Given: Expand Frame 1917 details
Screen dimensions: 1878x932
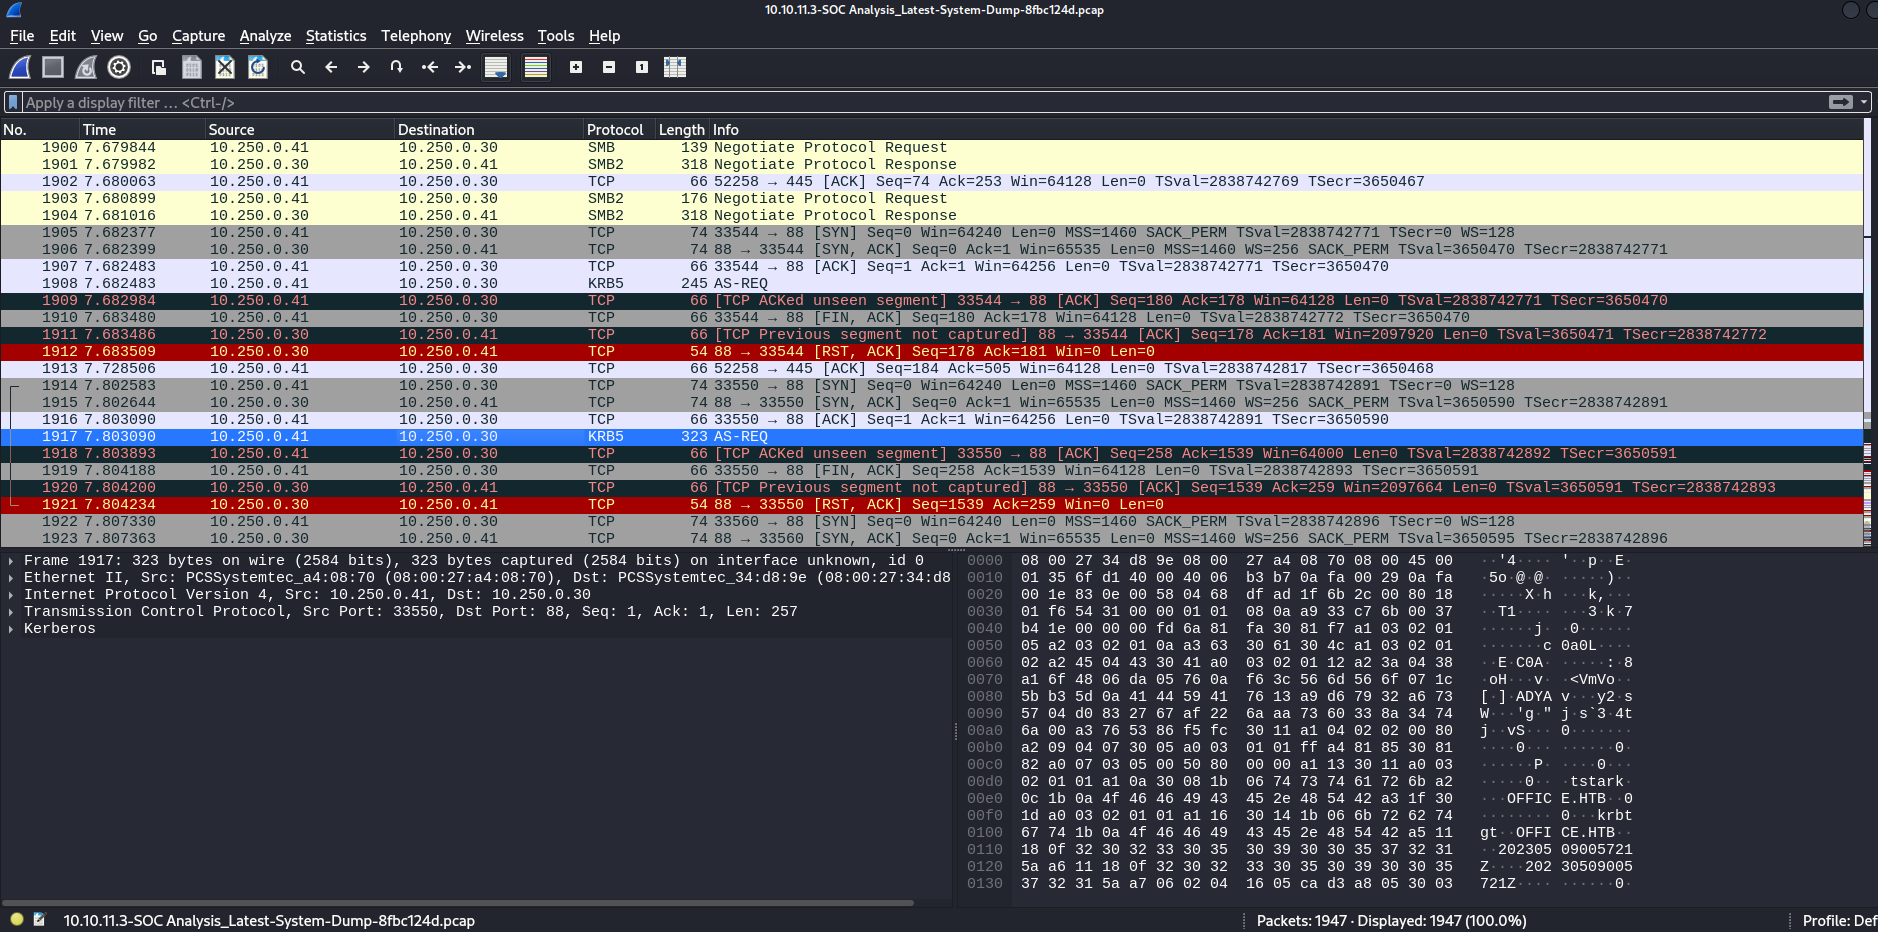Looking at the screenshot, I should 10,561.
